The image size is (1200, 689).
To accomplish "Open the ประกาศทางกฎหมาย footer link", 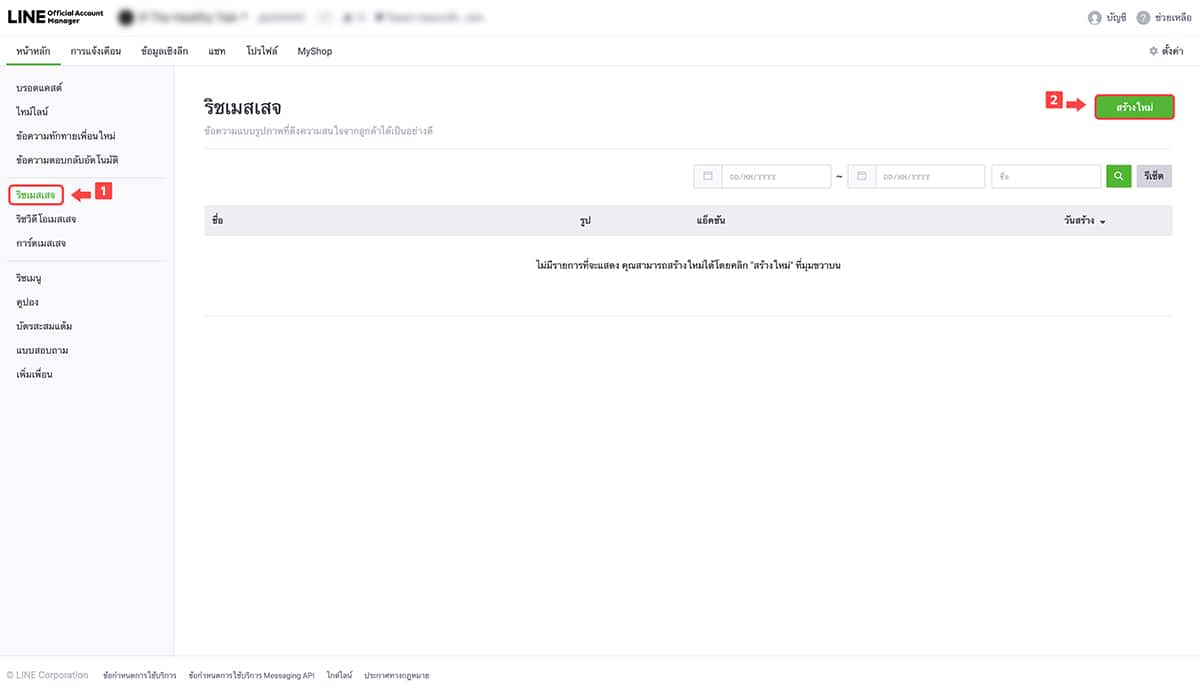I will (x=397, y=676).
